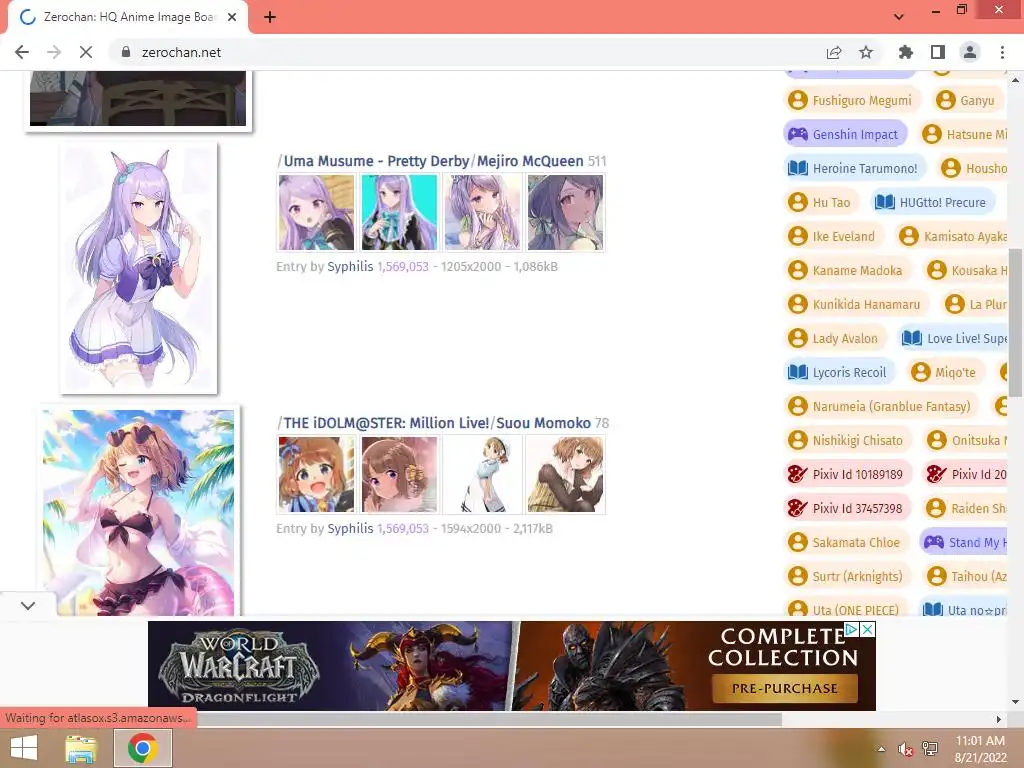Open first small Suou Momoko thumbnail
This screenshot has height=768, width=1024.
pyautogui.click(x=316, y=474)
